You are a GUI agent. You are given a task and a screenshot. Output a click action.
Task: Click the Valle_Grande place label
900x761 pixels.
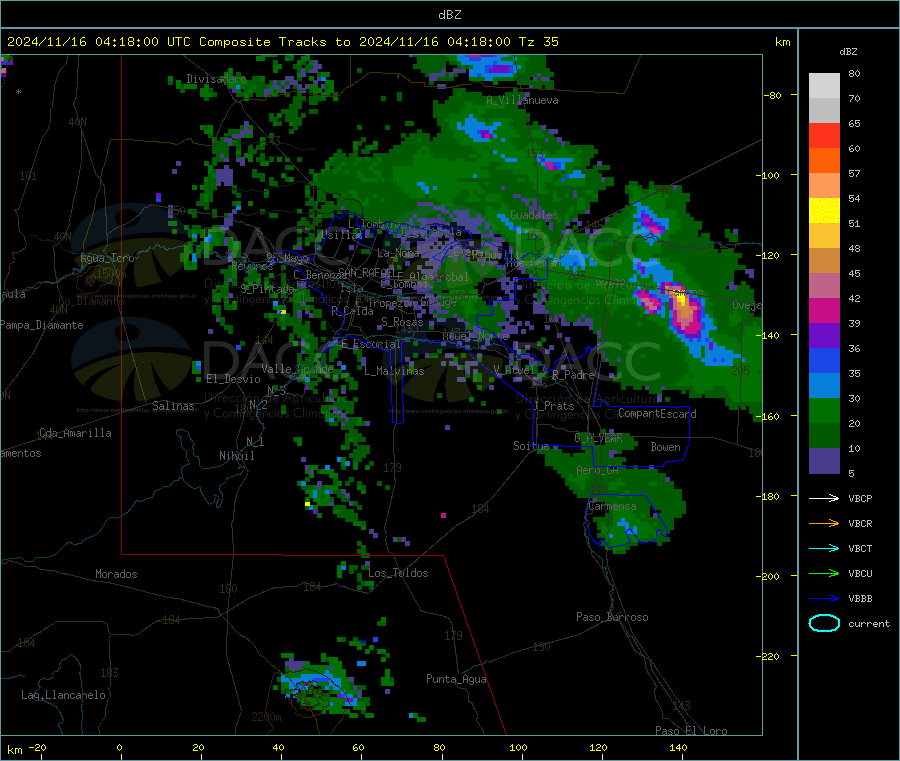298,369
